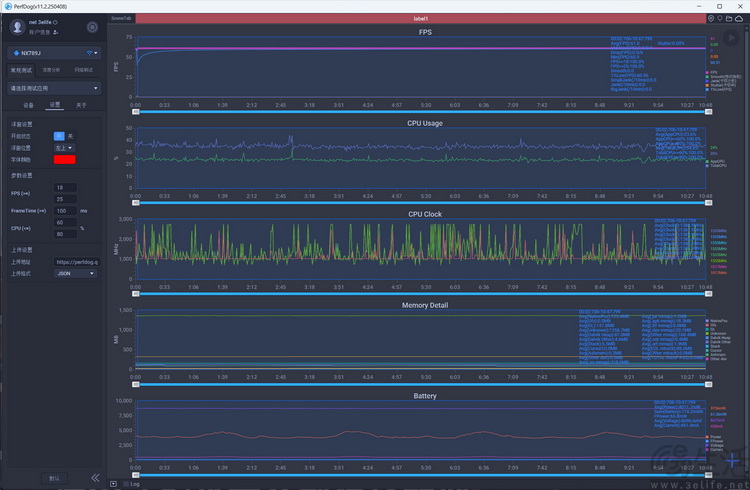
Task: Toggle the Log checkbox
Action: tap(126, 484)
